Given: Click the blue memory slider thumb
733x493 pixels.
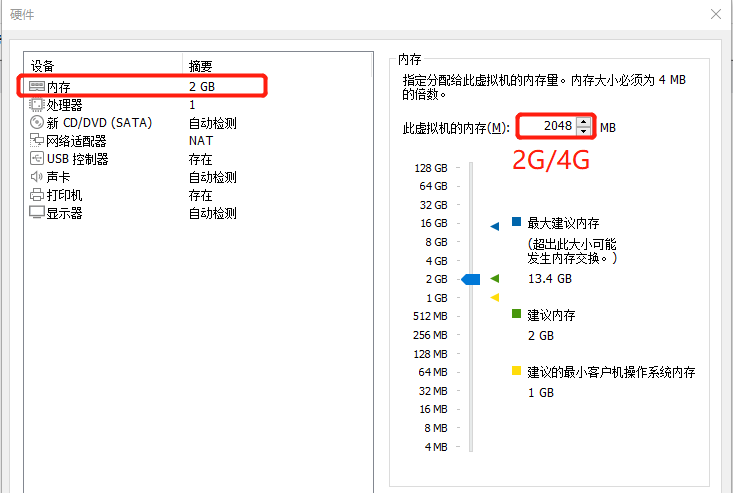Looking at the screenshot, I should [471, 279].
